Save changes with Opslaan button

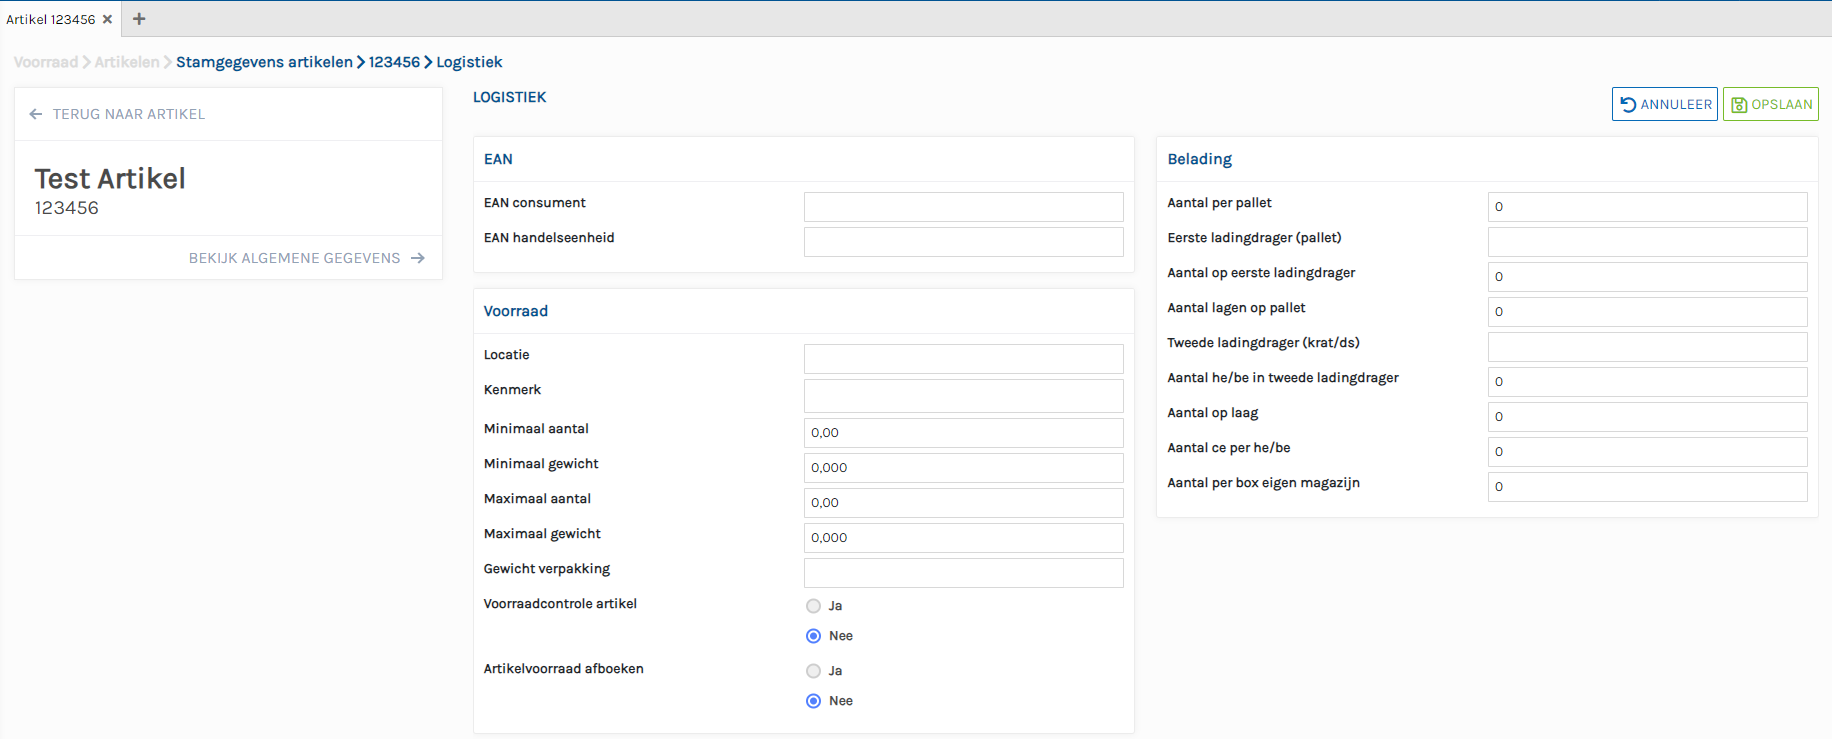point(1770,104)
